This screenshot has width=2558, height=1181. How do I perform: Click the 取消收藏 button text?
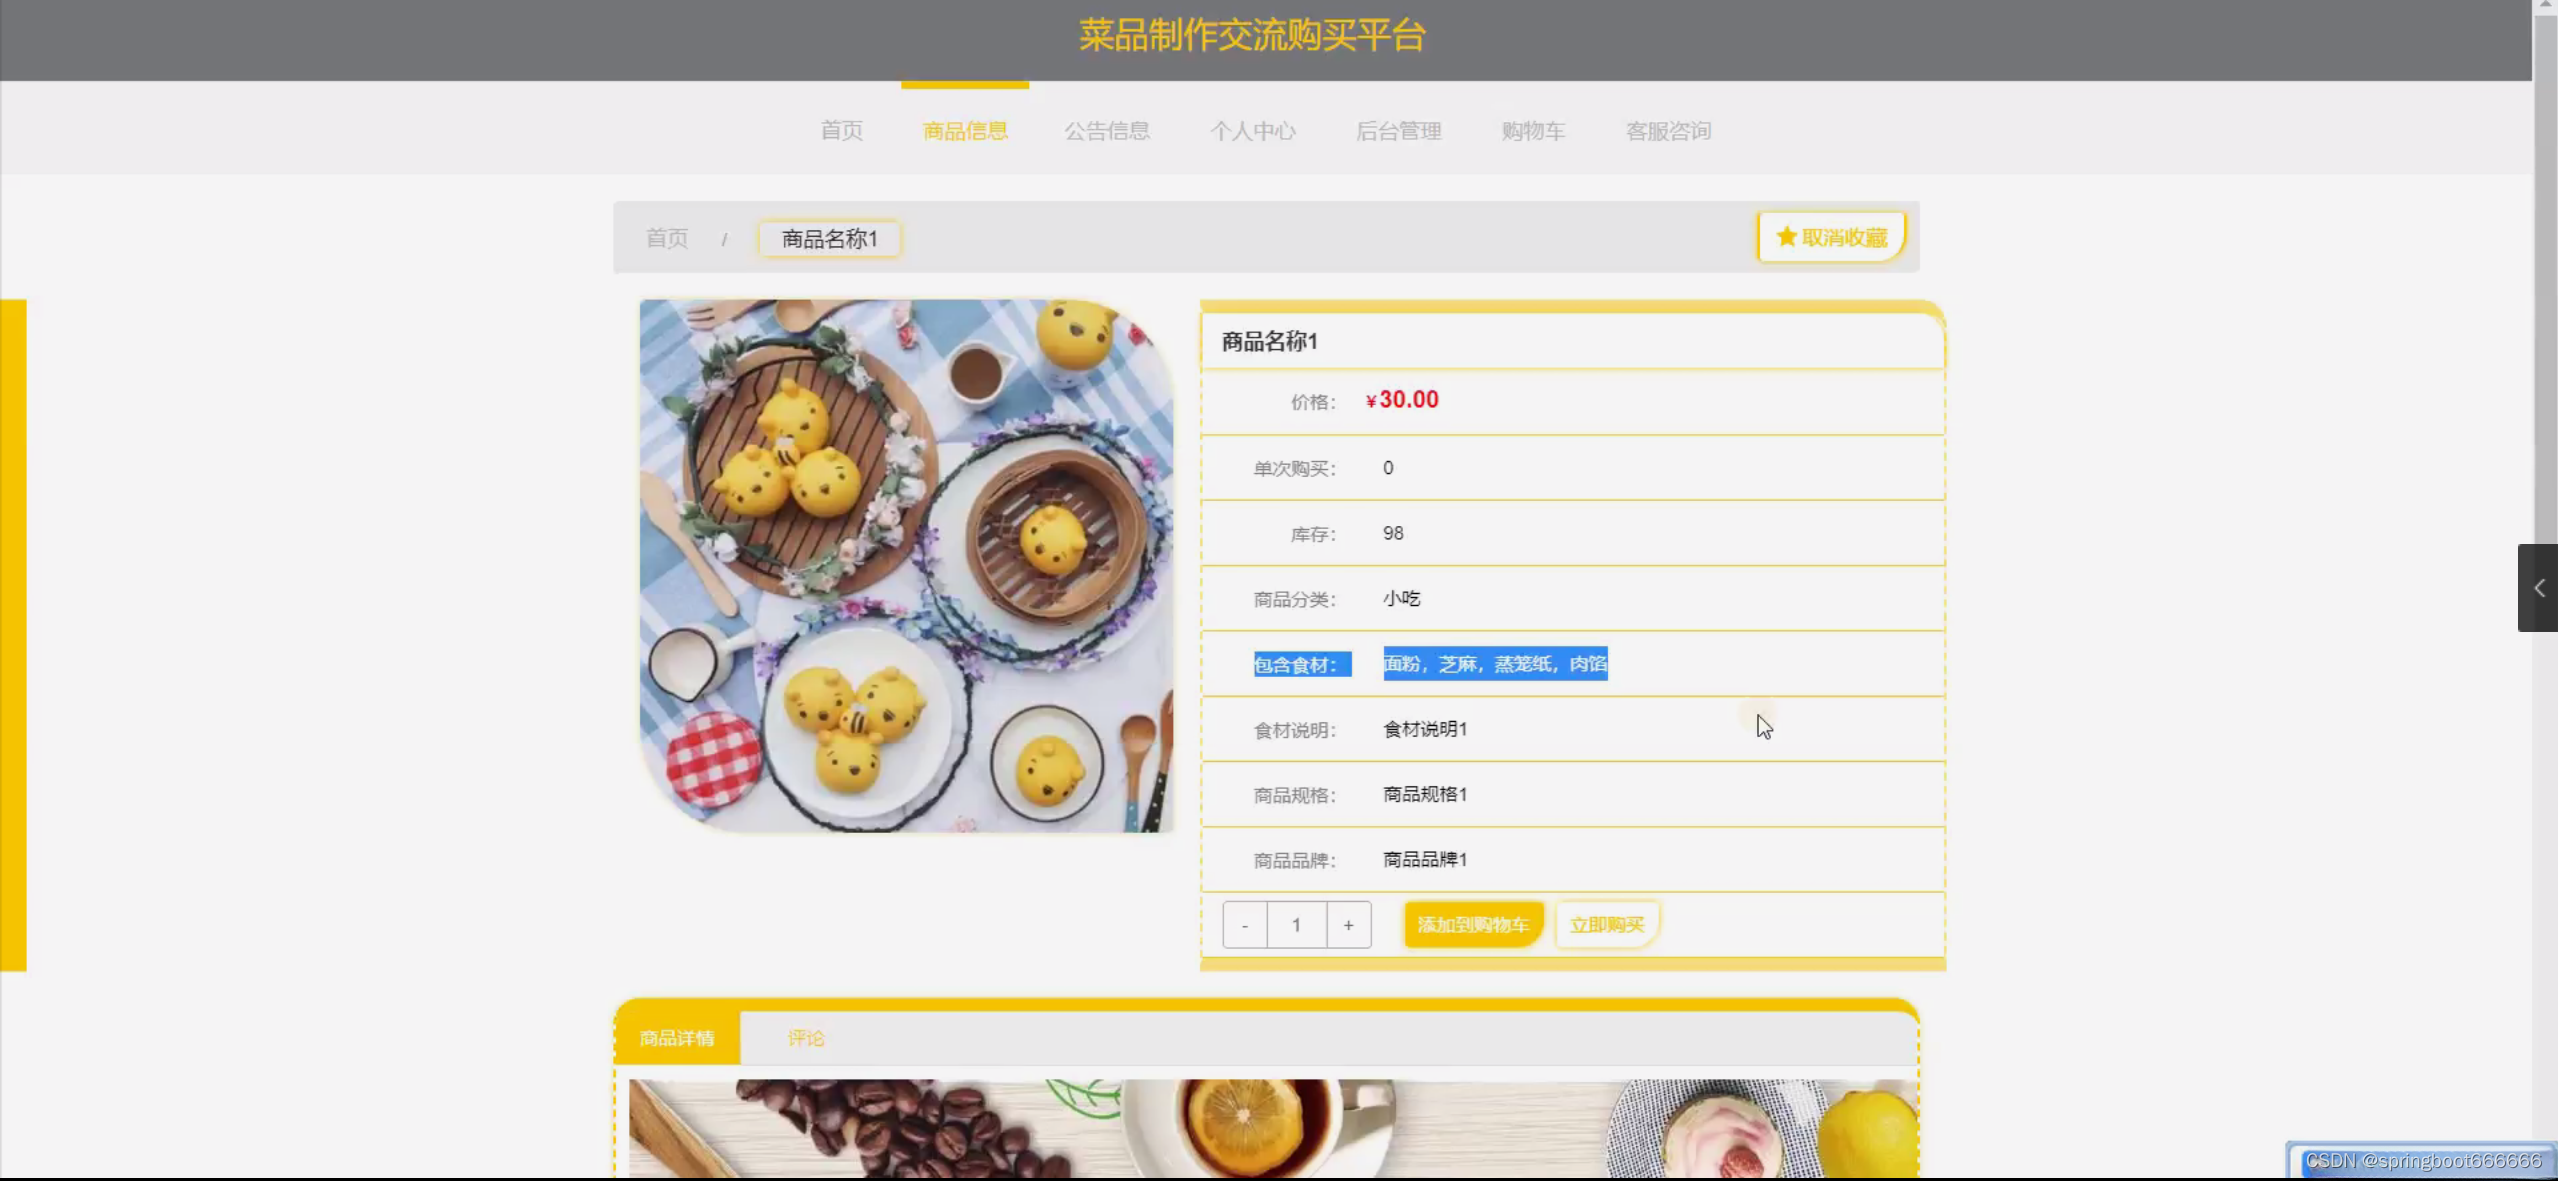[1844, 237]
